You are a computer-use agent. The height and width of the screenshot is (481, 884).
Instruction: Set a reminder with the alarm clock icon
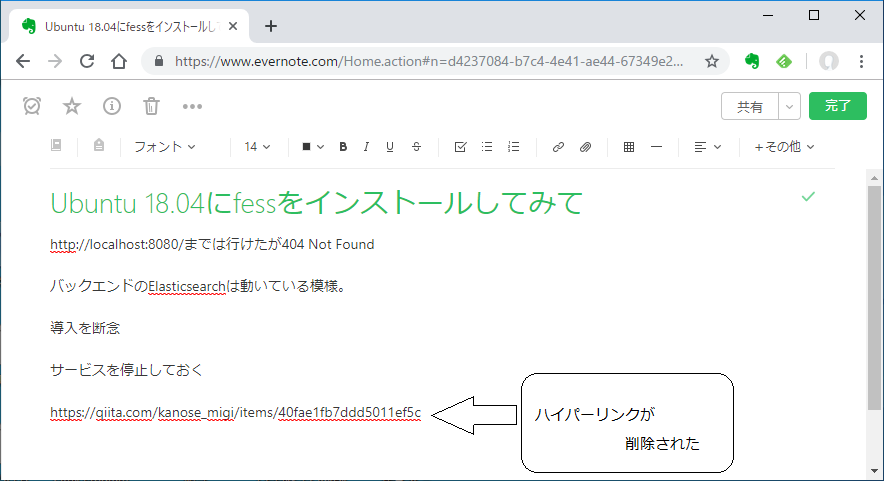tap(32, 106)
